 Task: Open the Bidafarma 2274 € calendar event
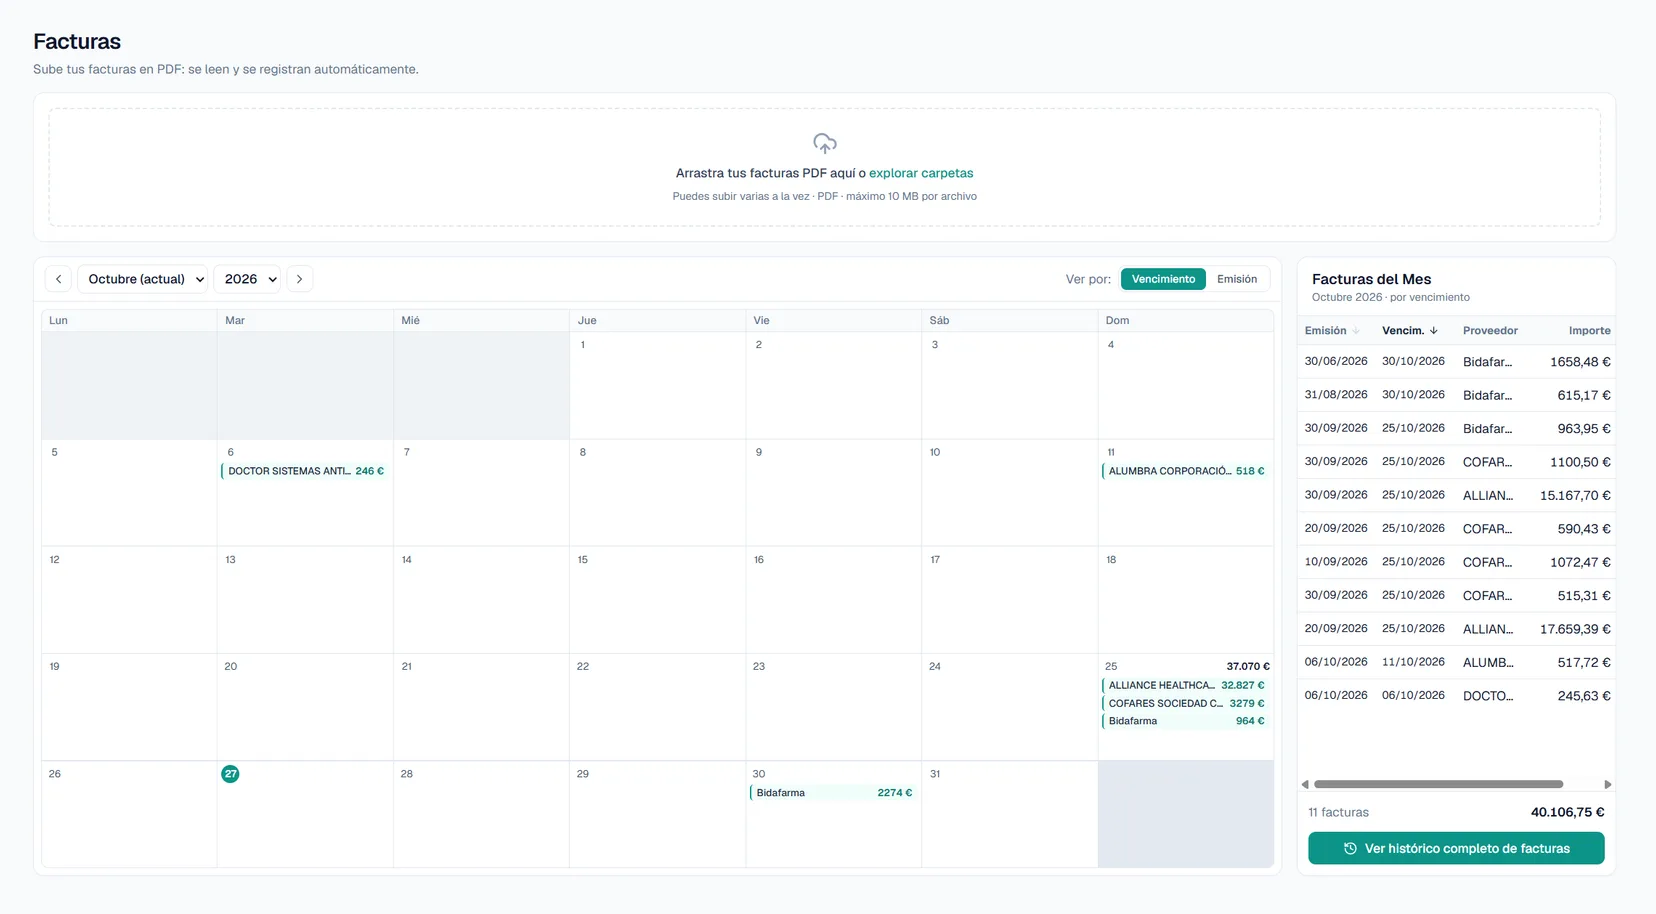tap(833, 793)
